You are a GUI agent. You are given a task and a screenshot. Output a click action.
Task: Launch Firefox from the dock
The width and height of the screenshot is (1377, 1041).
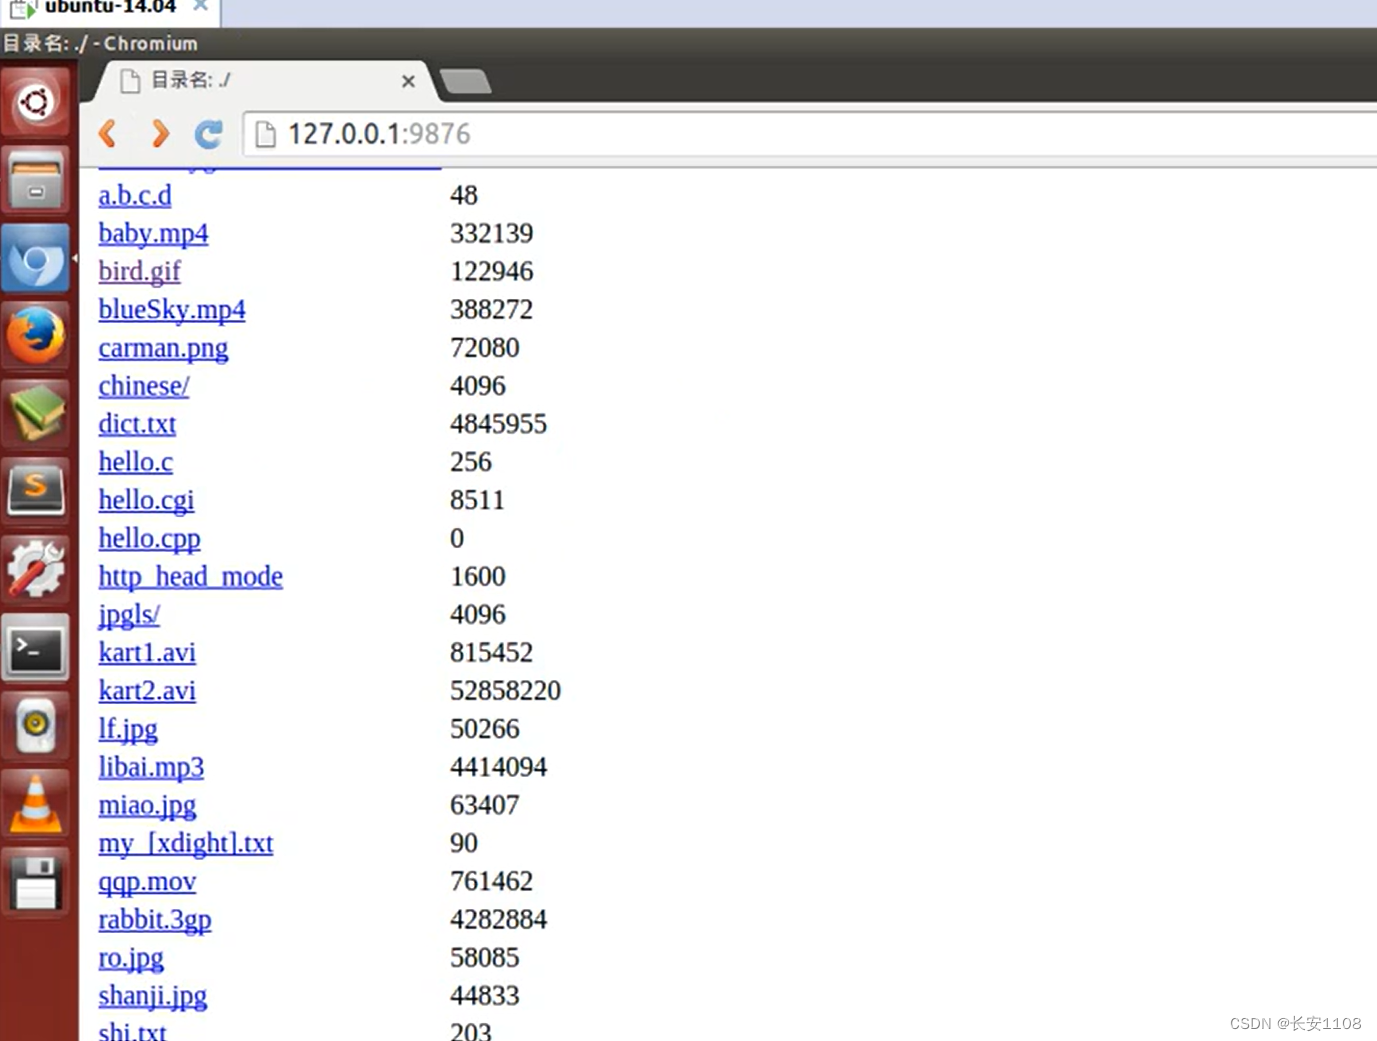36,337
